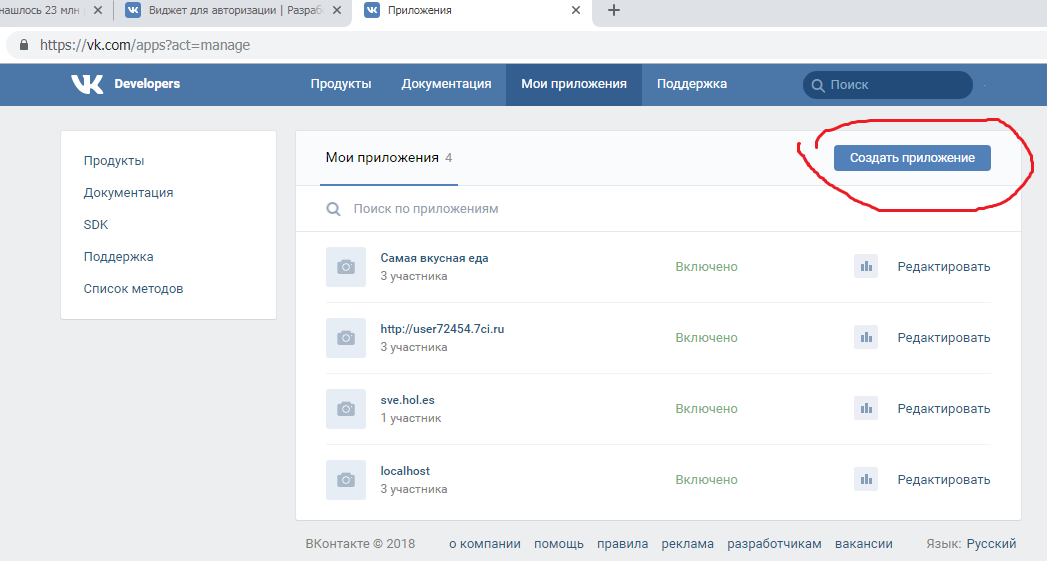This screenshot has height=561, width=1047.
Task: Click camera thumbnail of localhost app
Action: pos(346,480)
